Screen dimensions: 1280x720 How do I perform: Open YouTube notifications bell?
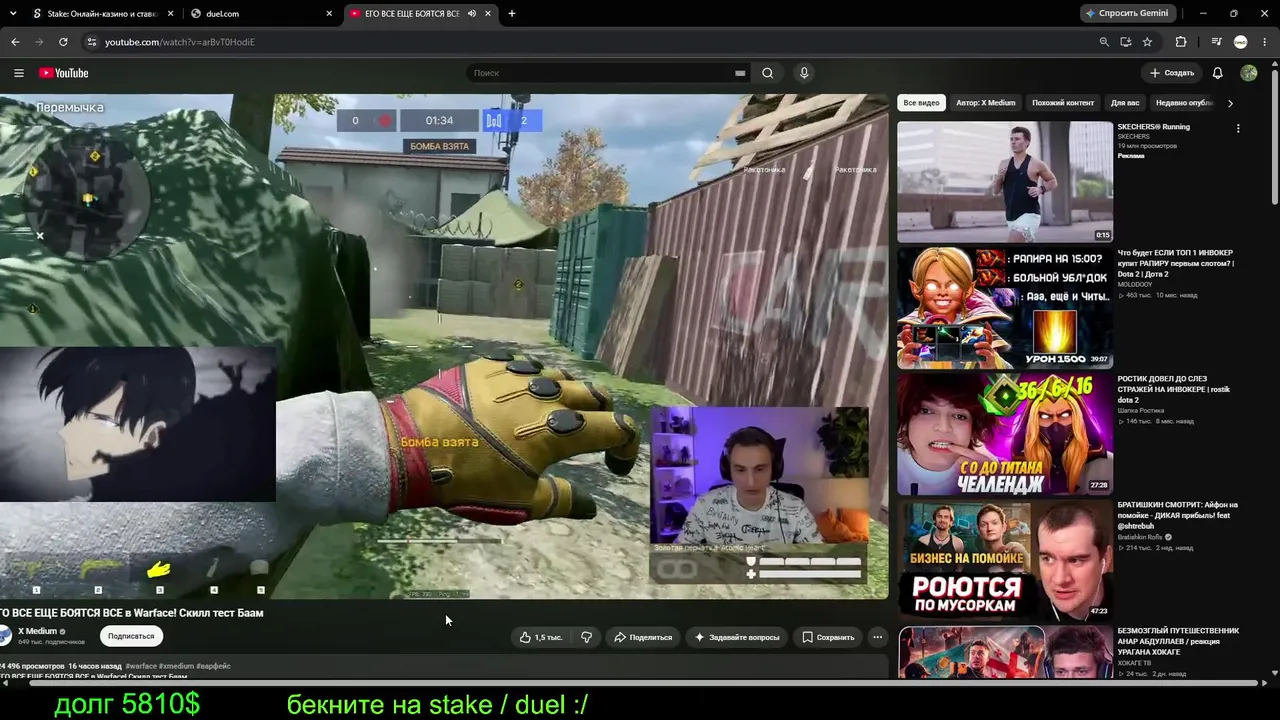click(x=1217, y=73)
